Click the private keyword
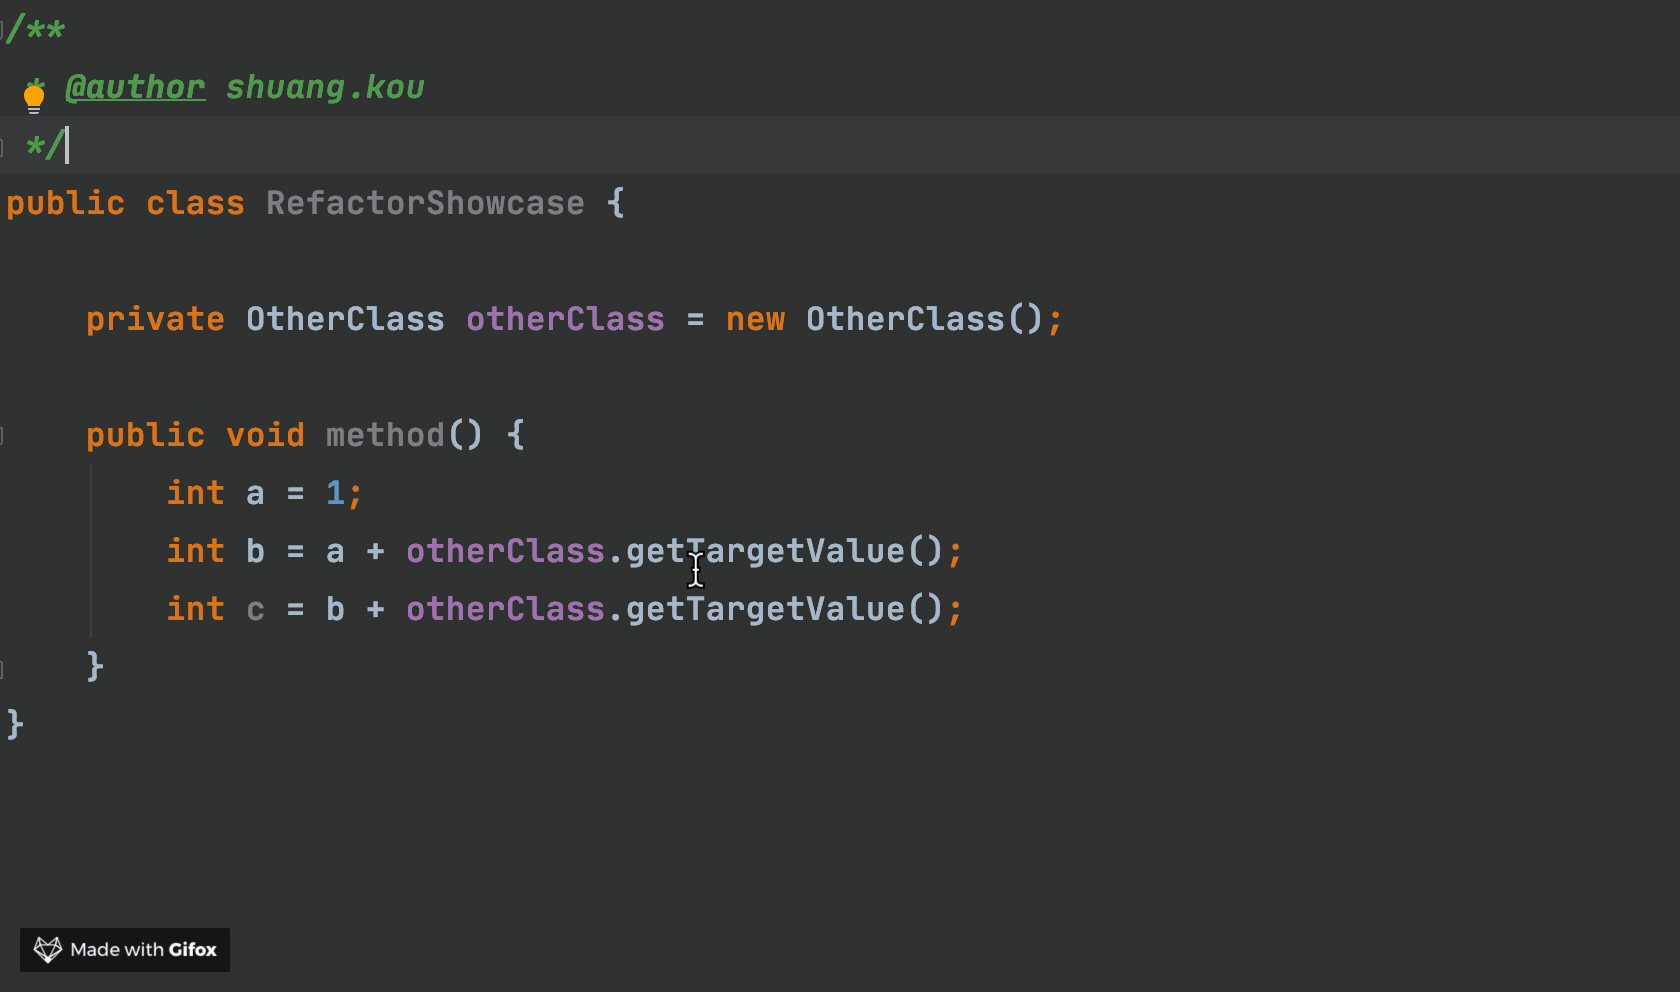Viewport: 1680px width, 992px height. pos(155,320)
